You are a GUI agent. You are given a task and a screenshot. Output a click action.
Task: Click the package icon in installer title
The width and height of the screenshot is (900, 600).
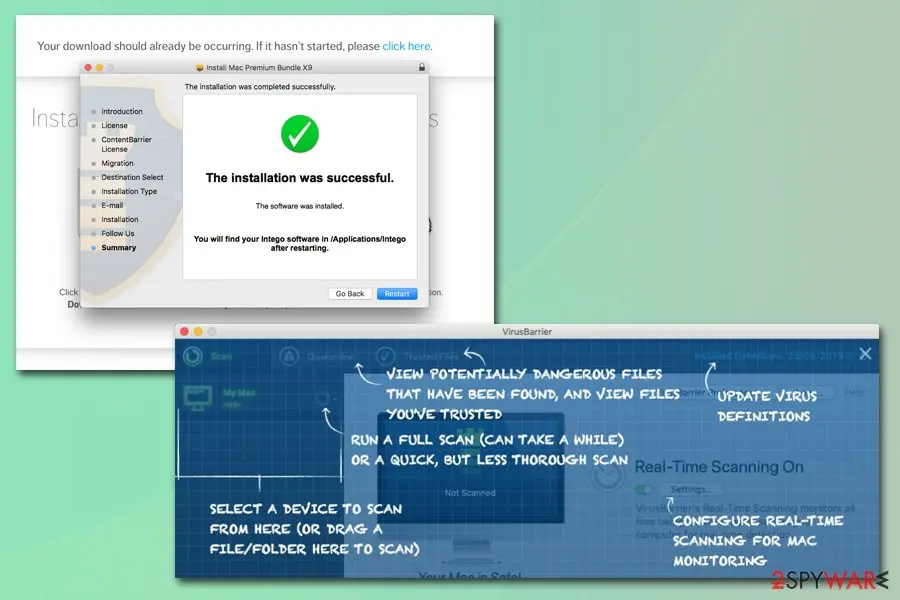click(x=200, y=68)
